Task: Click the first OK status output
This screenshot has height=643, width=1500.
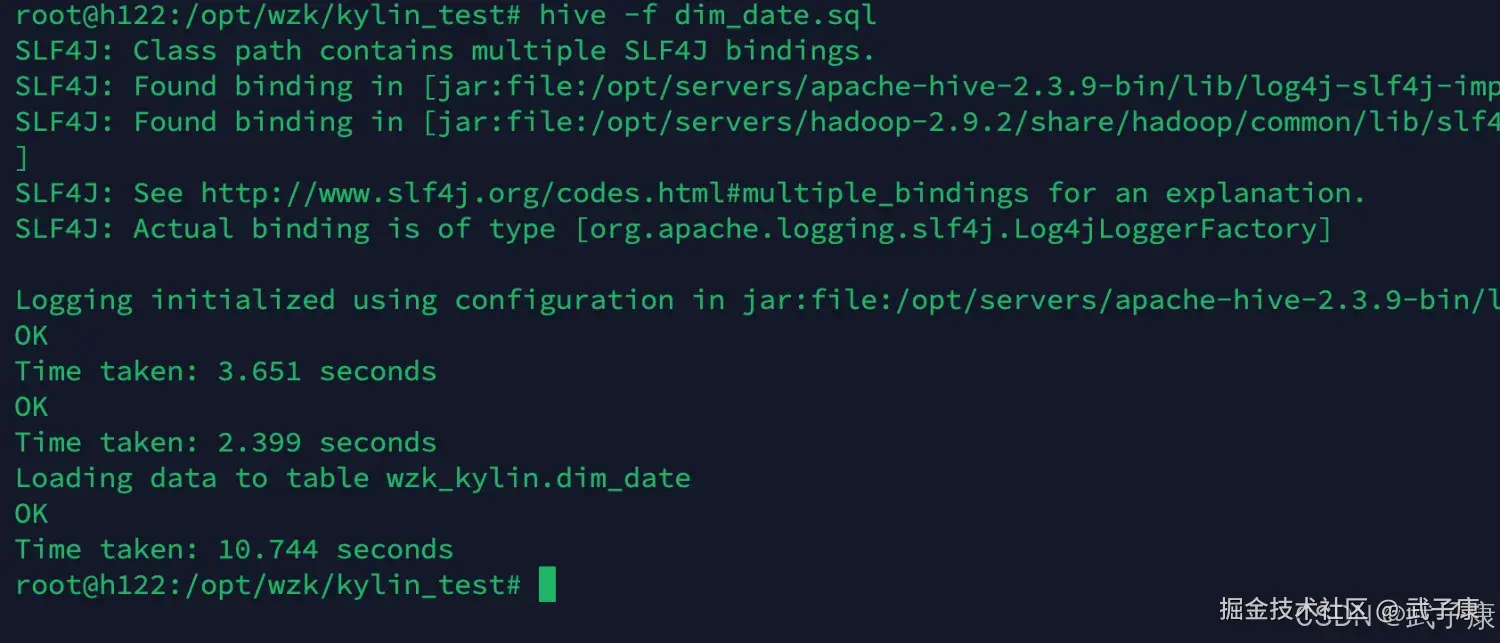Action: (31, 336)
